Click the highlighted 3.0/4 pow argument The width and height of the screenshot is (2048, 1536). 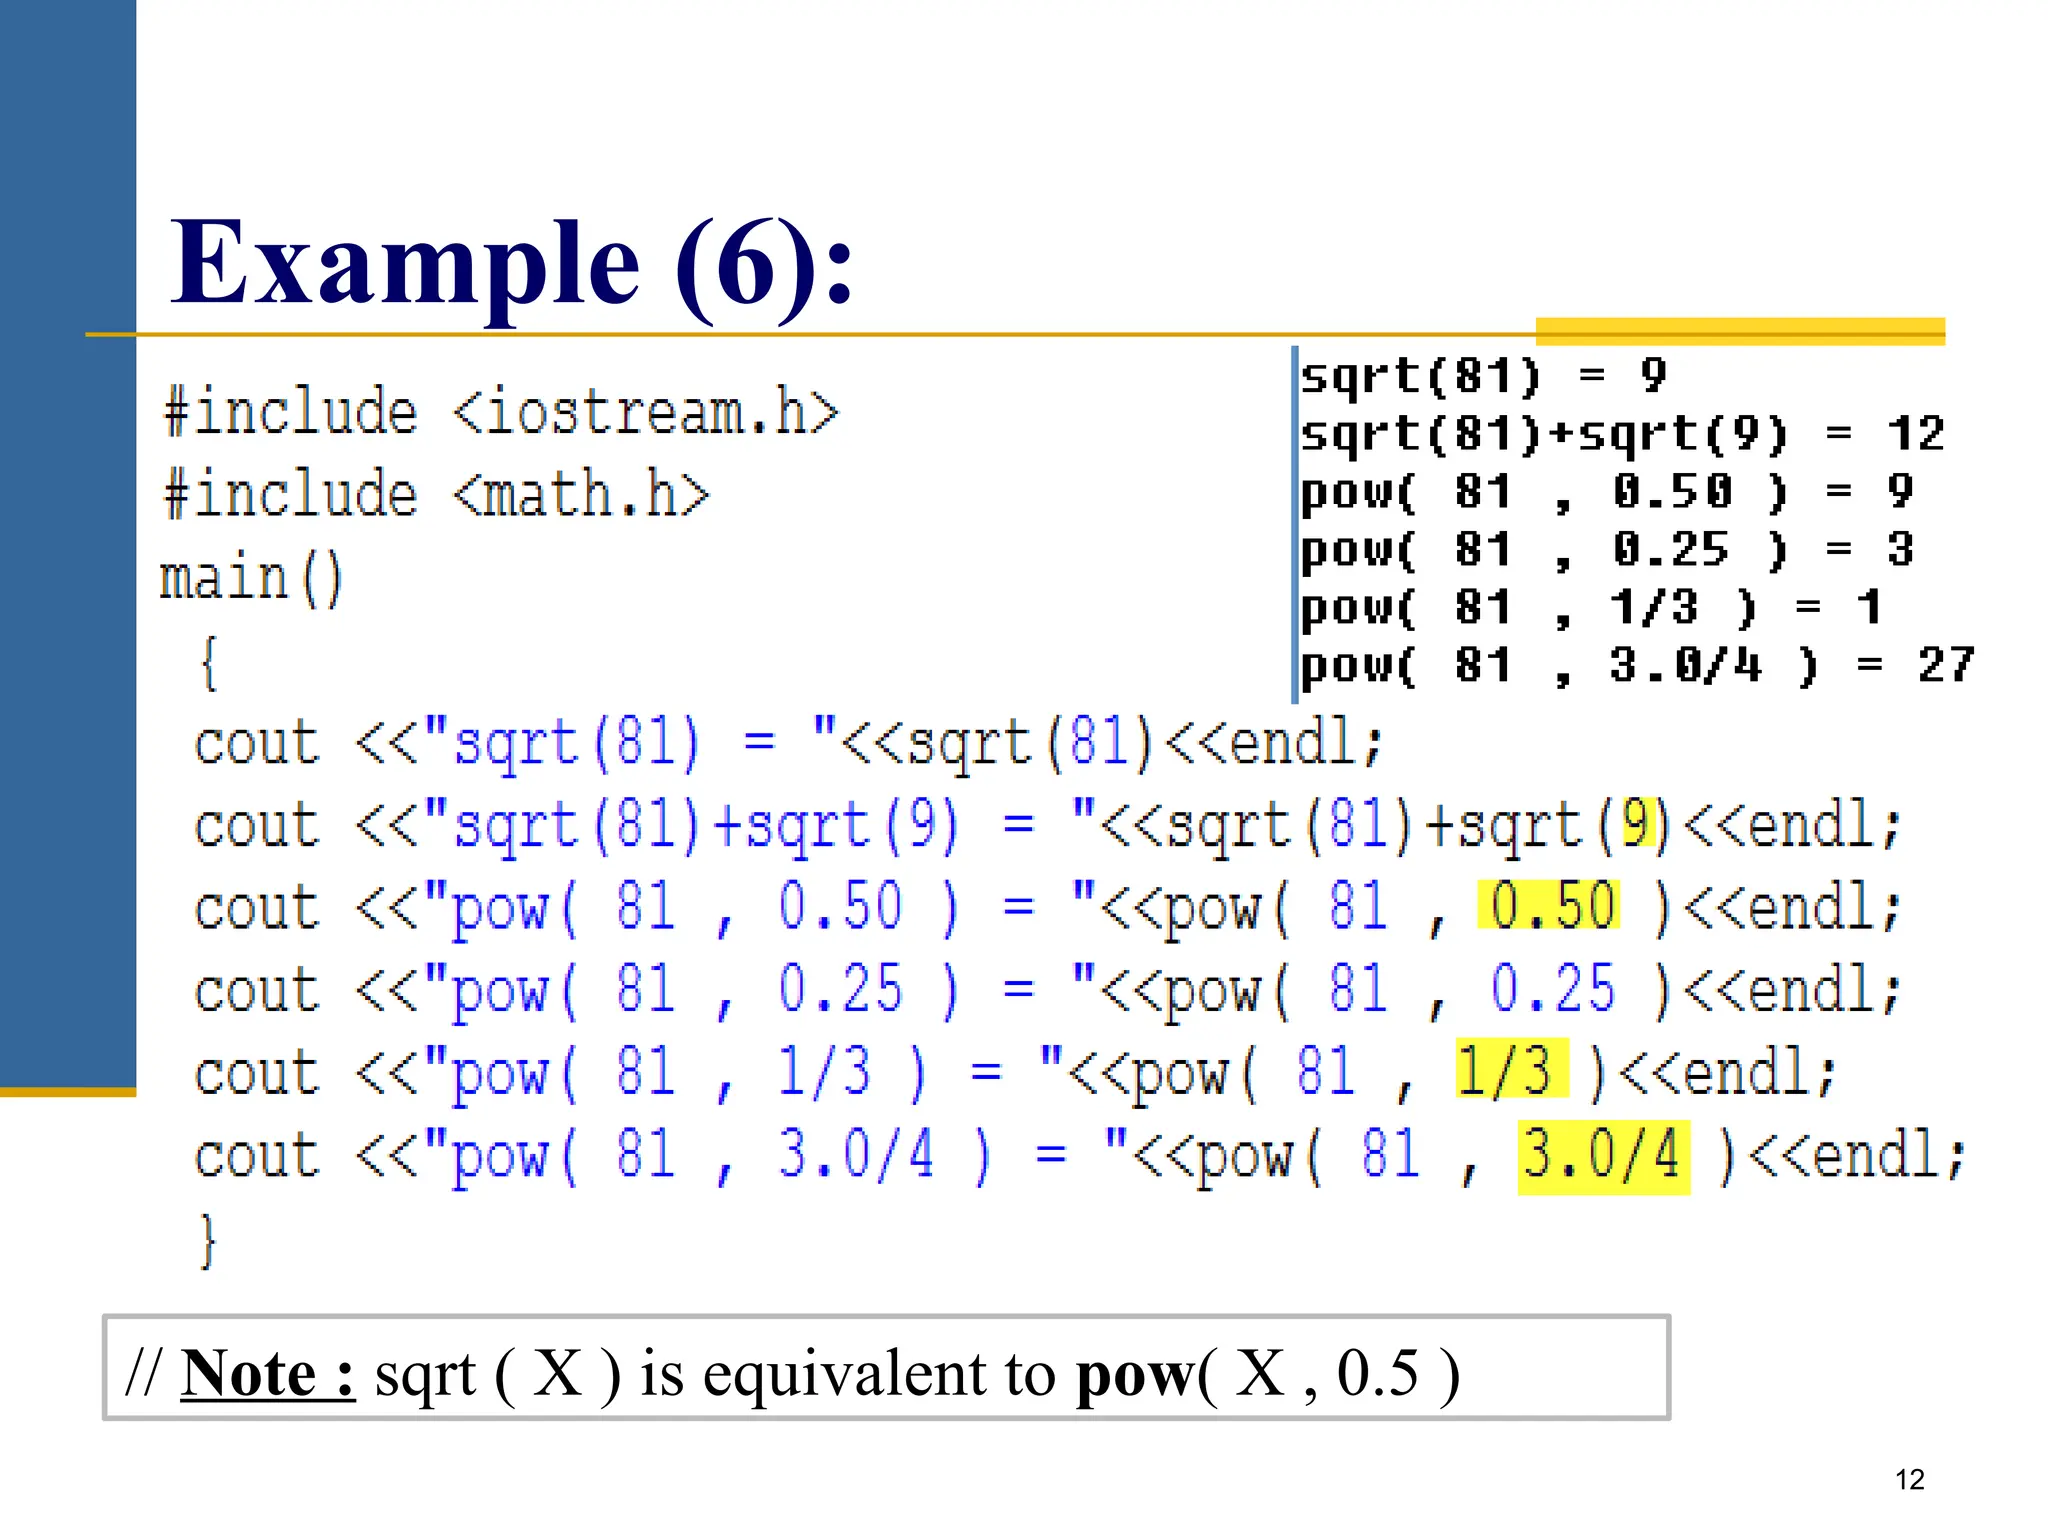[x=1604, y=1158]
